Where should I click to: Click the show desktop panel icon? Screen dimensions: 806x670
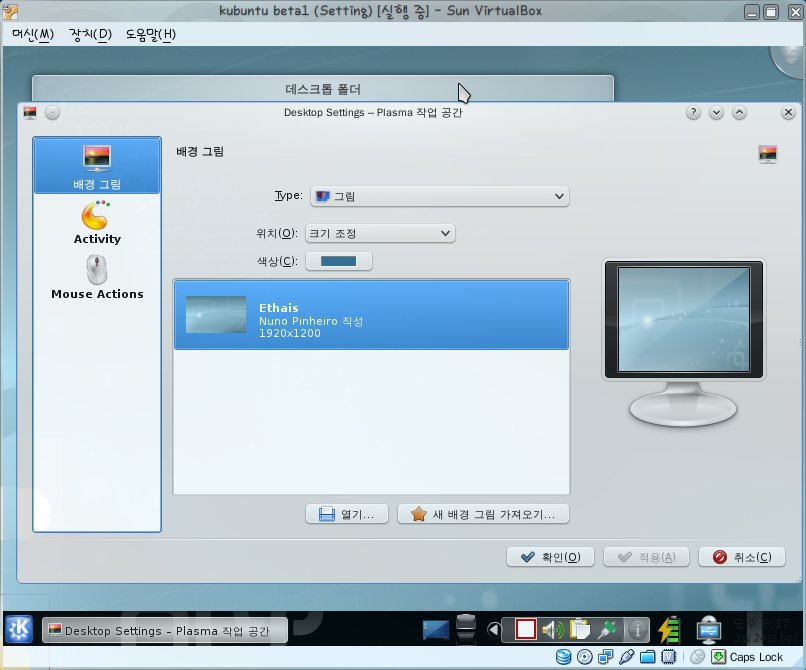click(x=435, y=629)
